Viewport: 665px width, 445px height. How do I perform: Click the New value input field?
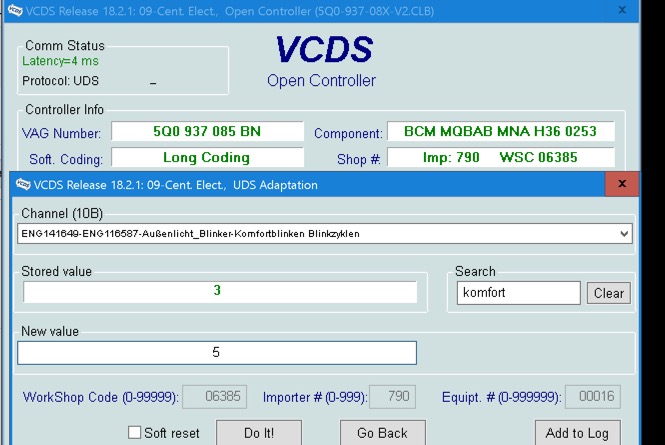click(217, 352)
